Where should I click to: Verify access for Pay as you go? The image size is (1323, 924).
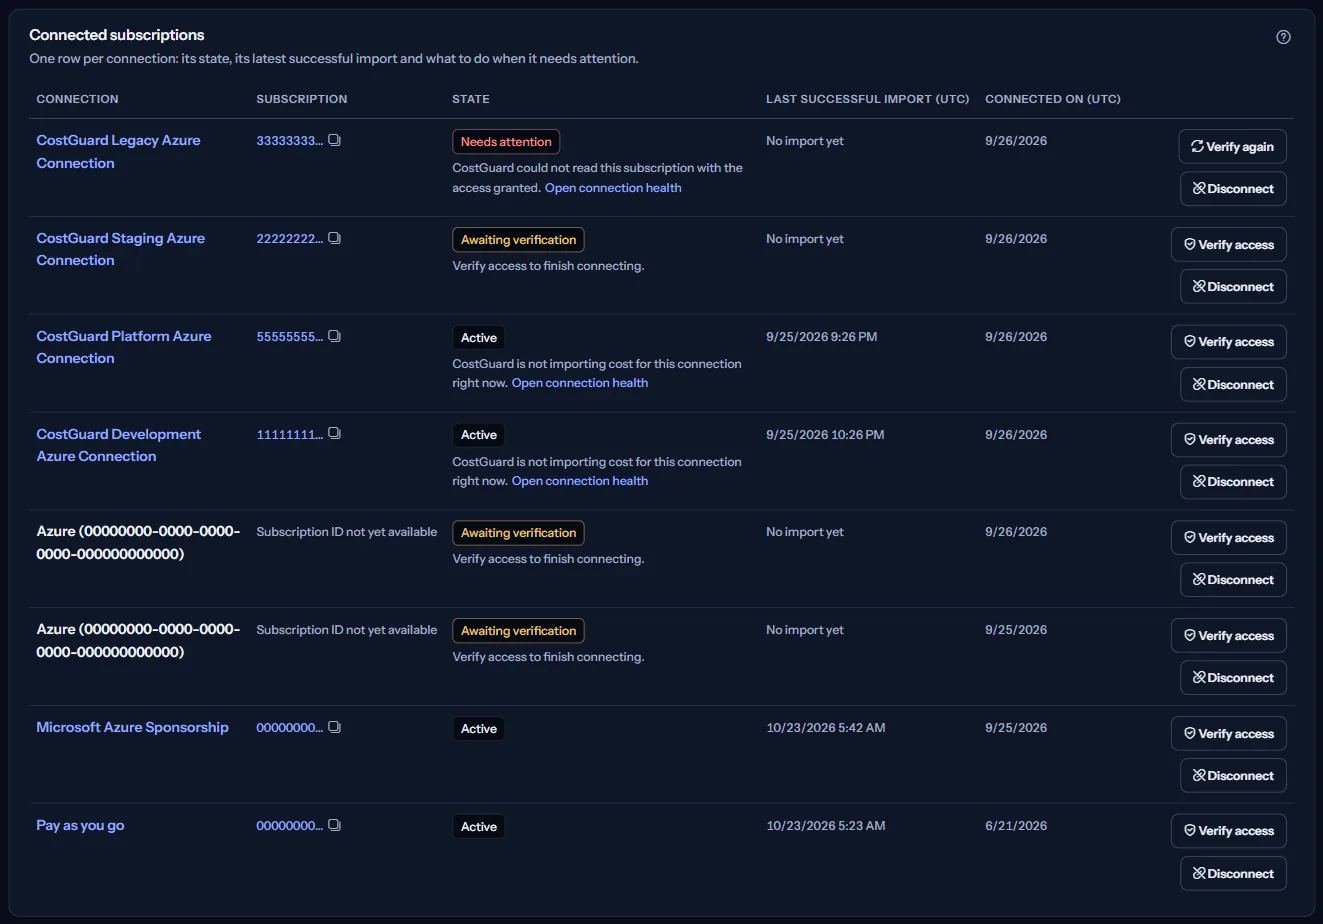(x=1228, y=831)
